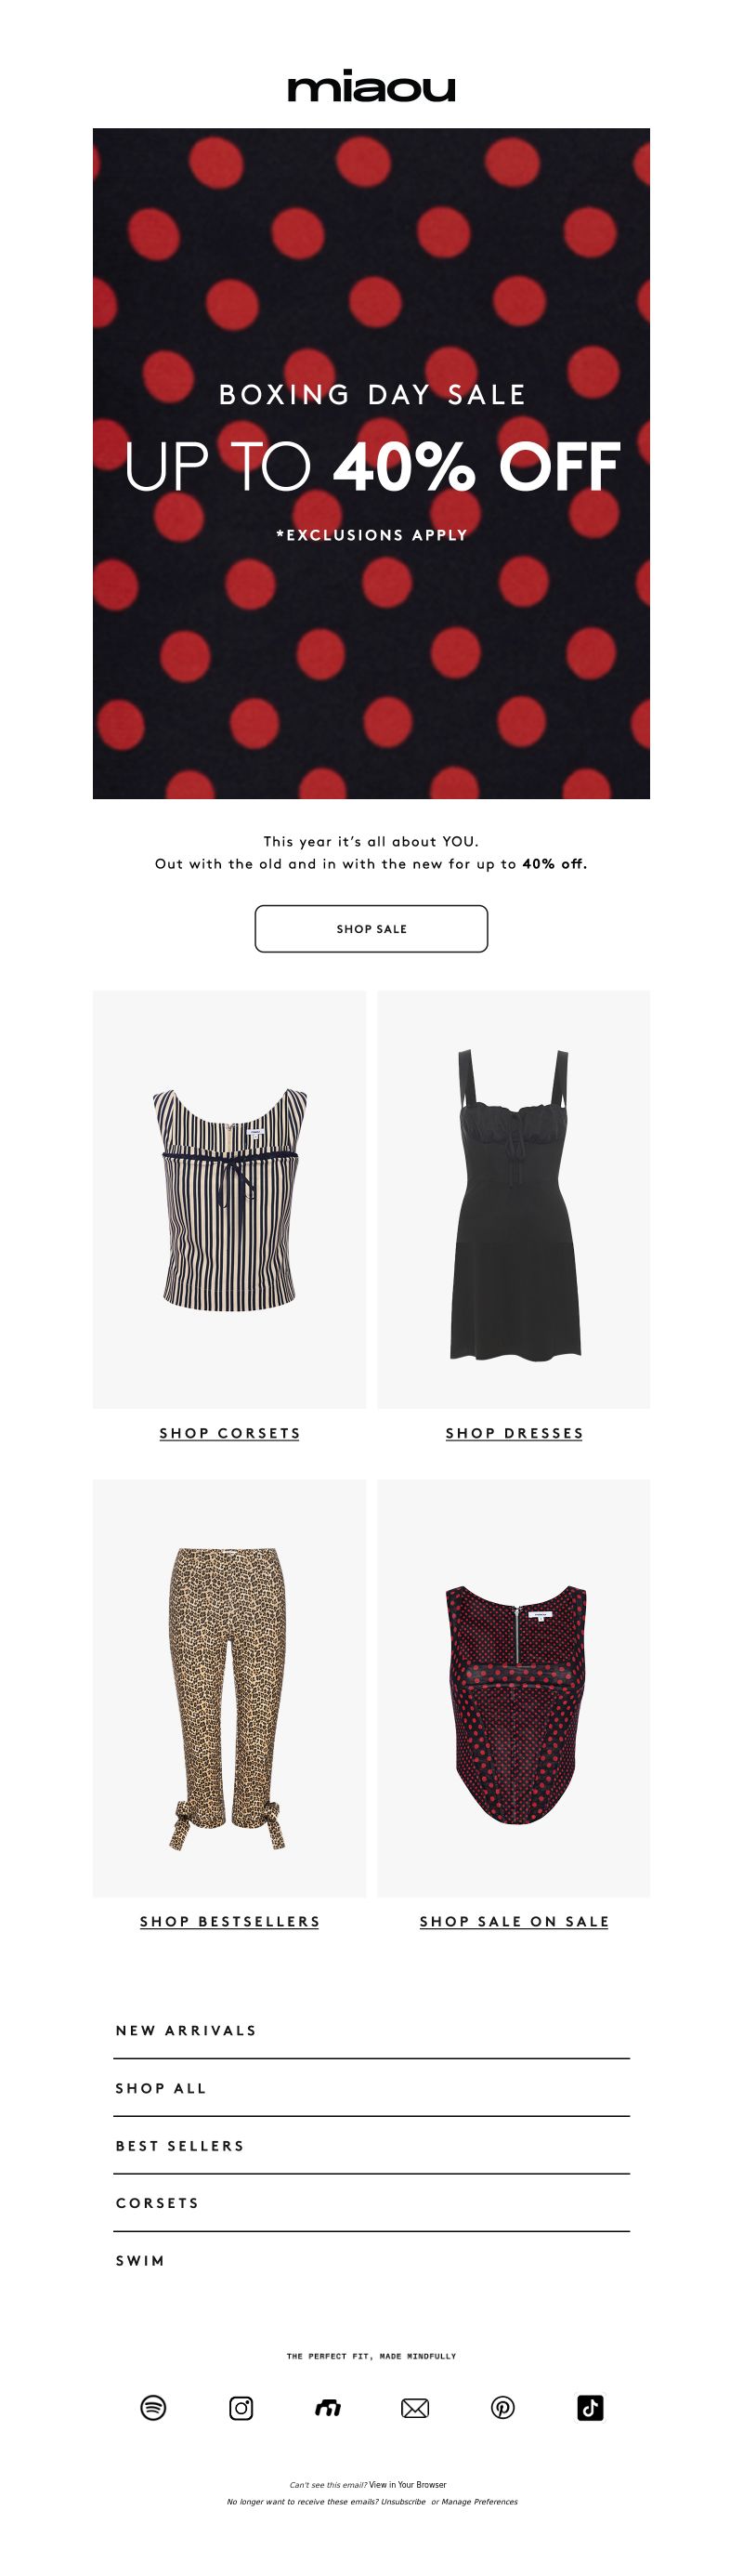Click the SHOP SALE button

[x=371, y=928]
